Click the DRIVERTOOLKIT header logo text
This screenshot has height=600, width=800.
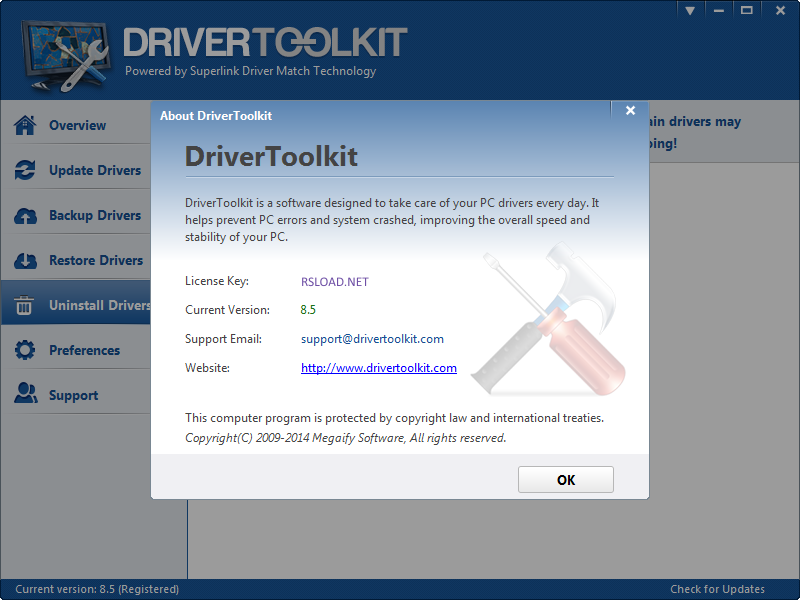265,42
